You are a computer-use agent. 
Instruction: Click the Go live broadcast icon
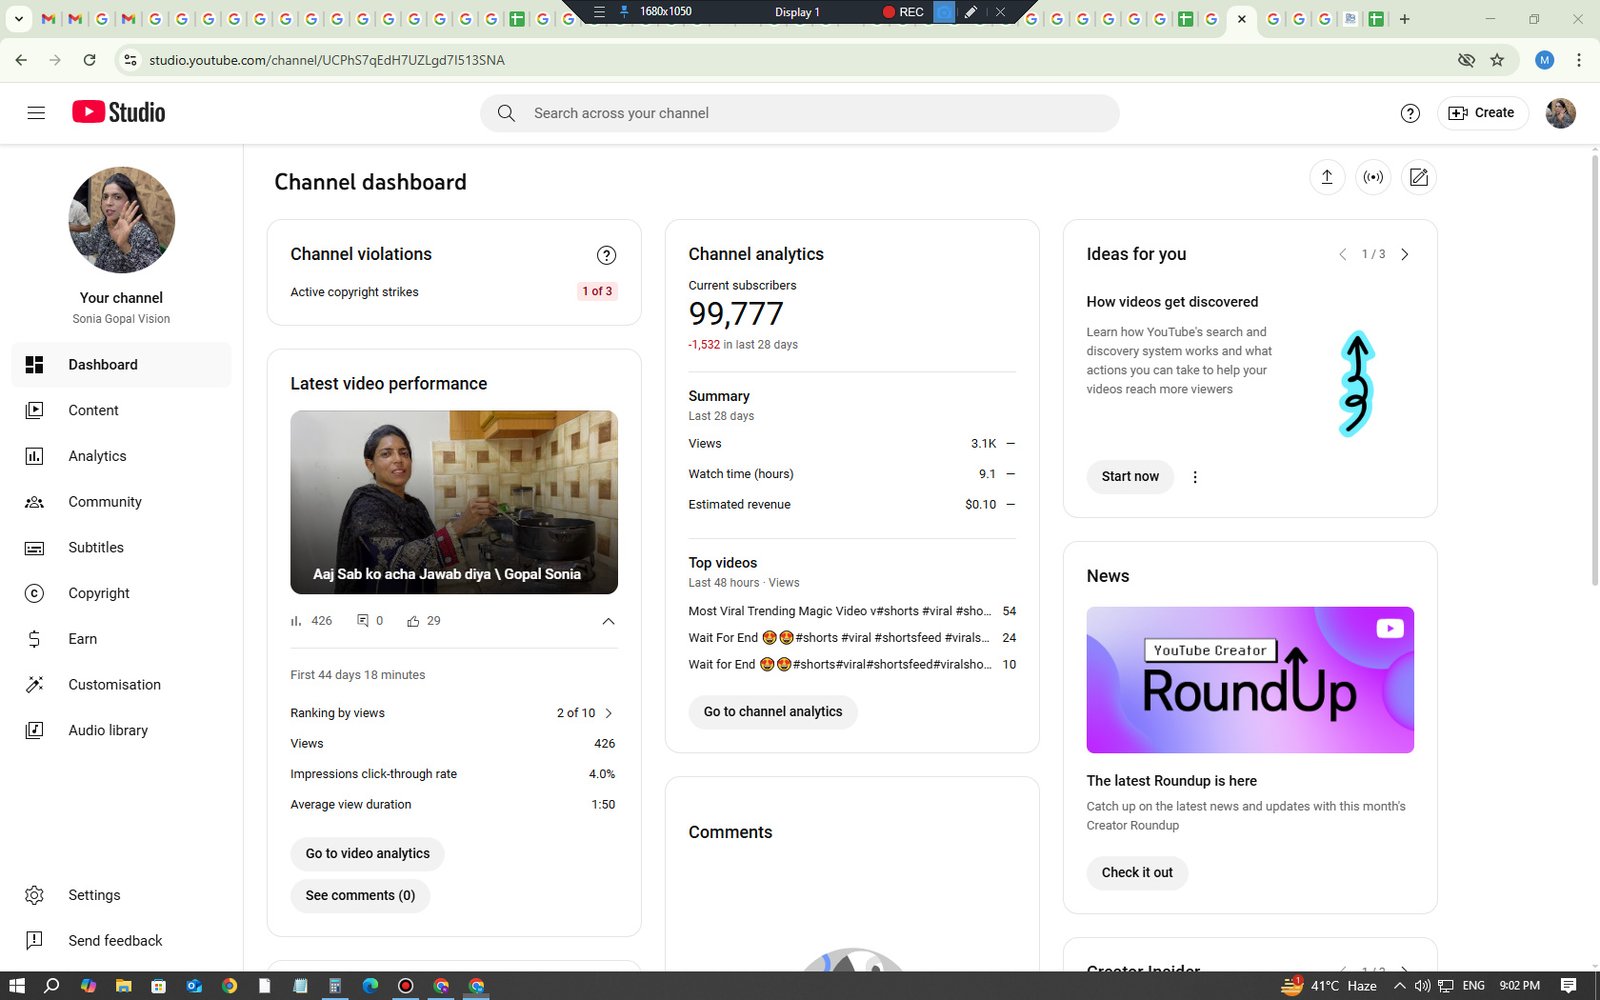[x=1373, y=177]
